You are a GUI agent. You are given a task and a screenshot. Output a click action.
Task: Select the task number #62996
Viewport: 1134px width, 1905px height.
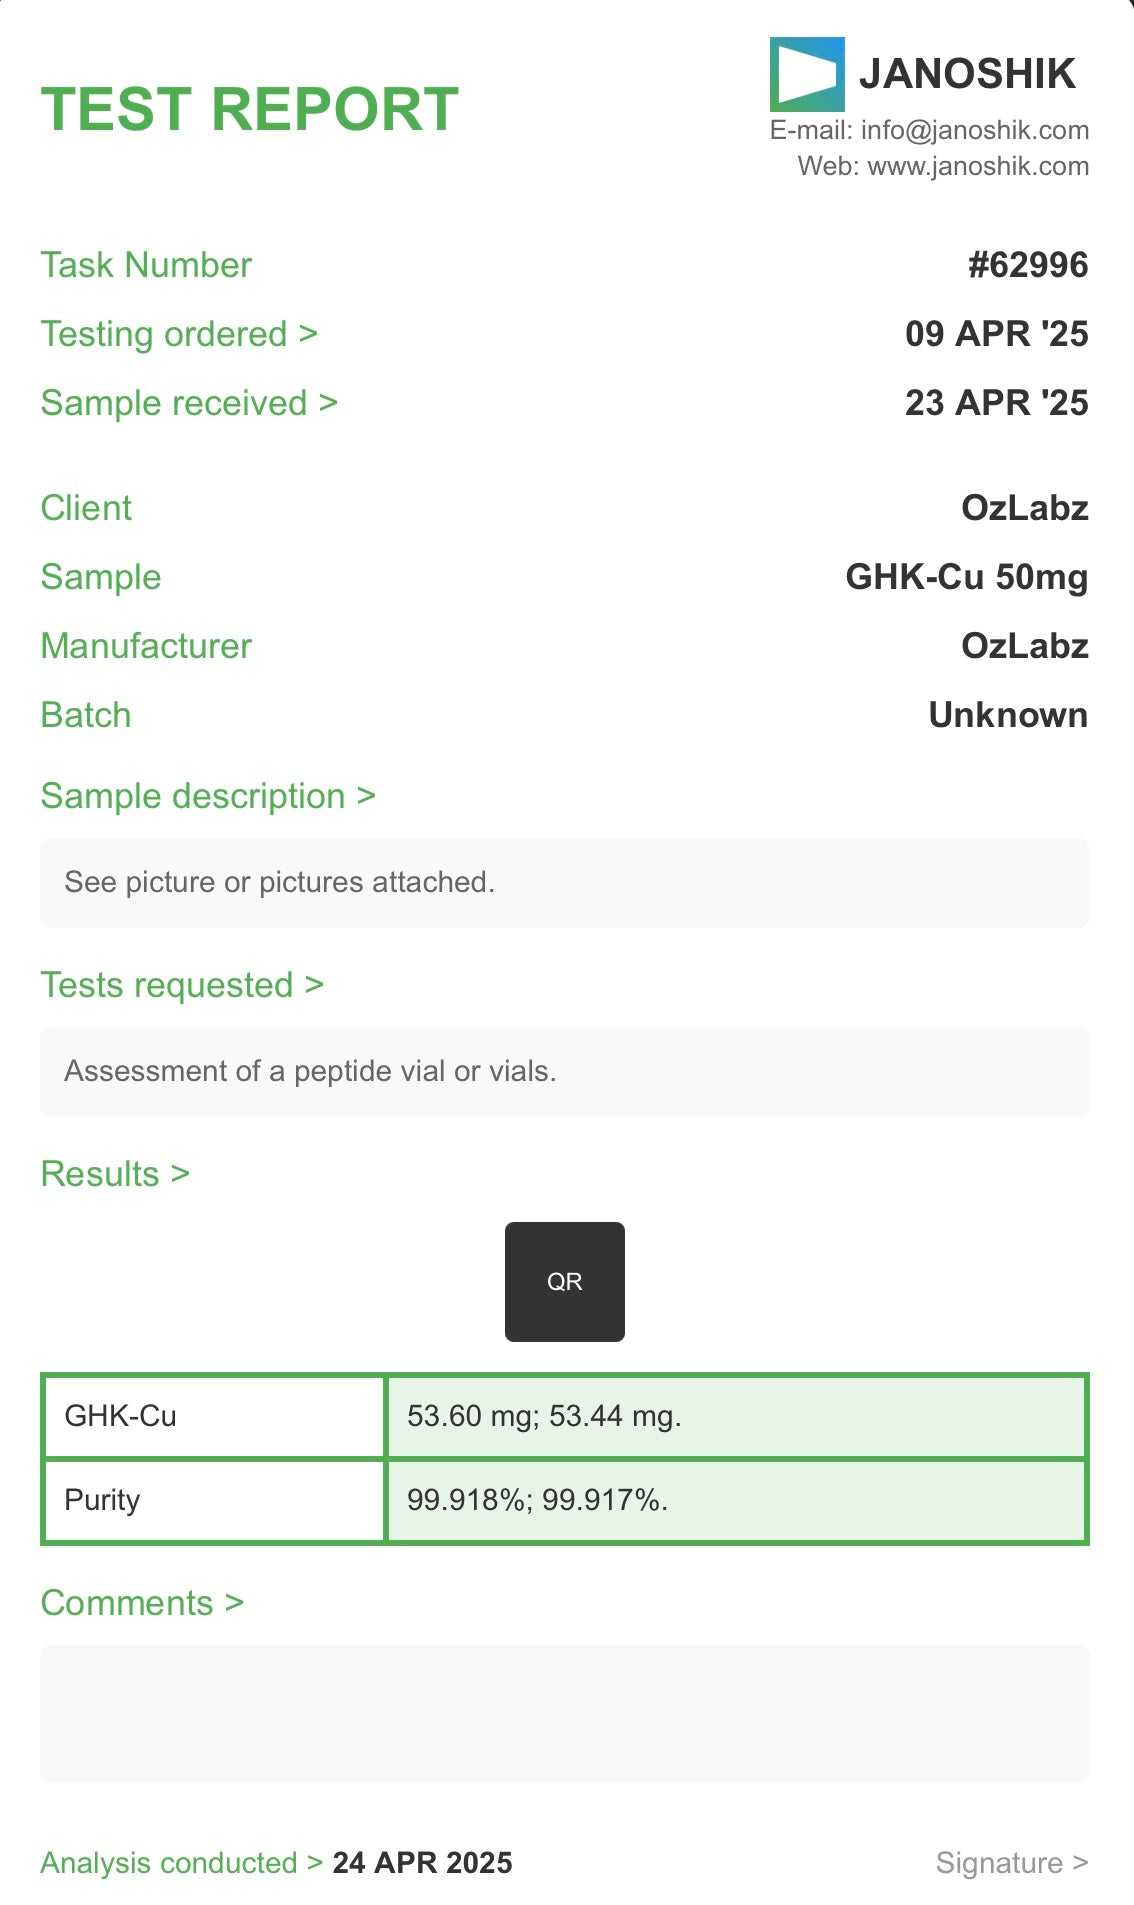pyautogui.click(x=1027, y=265)
